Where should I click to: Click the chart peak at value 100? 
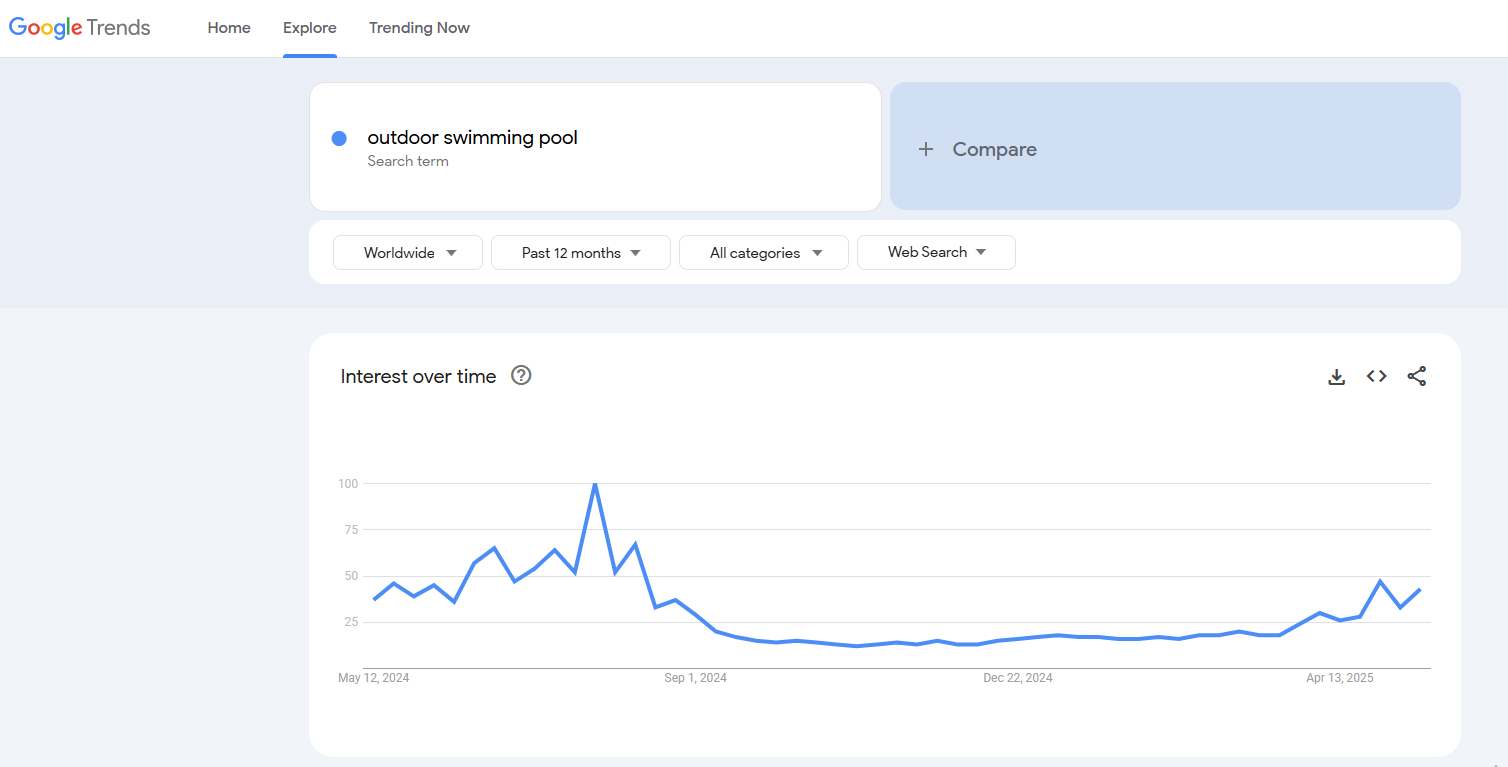[595, 484]
